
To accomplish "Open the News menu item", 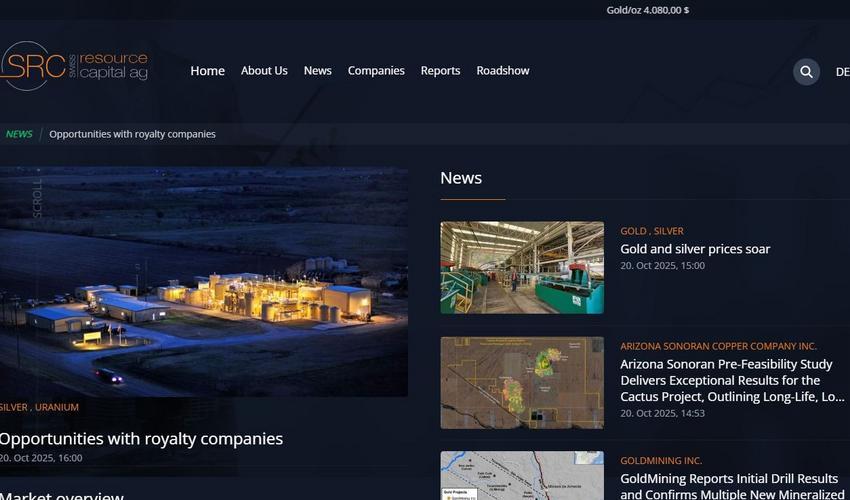I will [x=318, y=70].
